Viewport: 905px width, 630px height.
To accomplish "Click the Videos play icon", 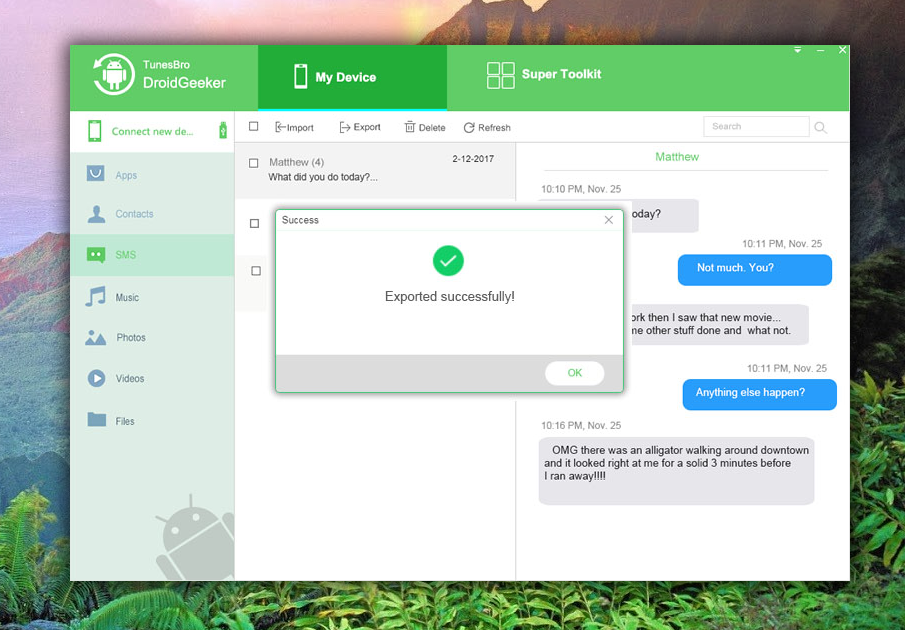I will (x=96, y=378).
